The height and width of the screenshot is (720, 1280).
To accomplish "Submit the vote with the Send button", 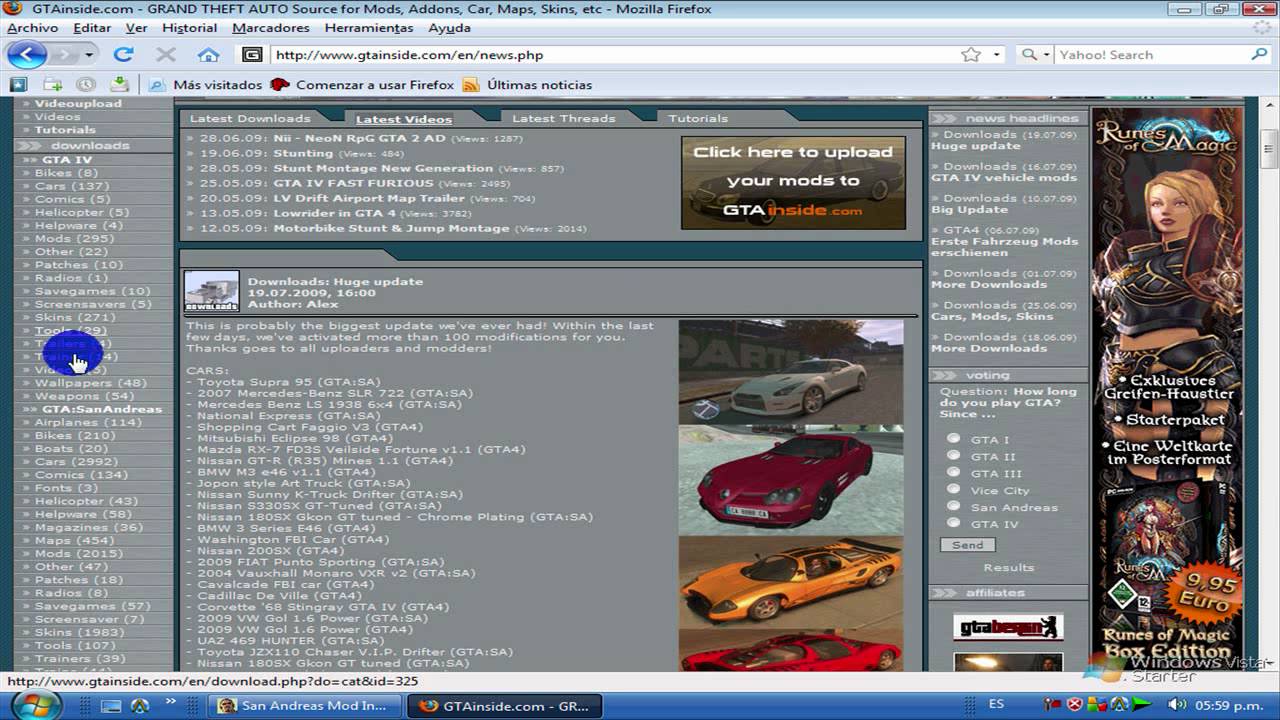I will click(x=967, y=545).
